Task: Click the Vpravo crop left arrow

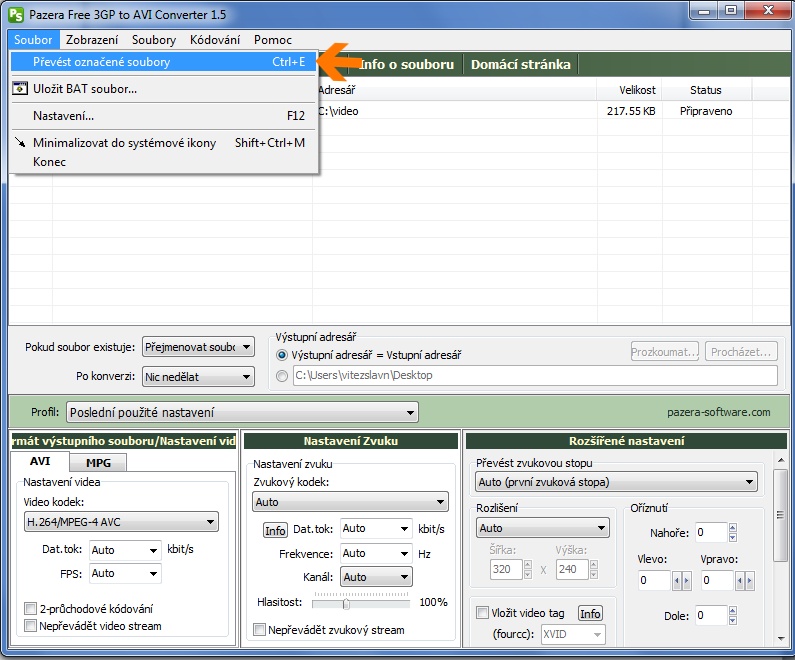Action: (x=740, y=581)
